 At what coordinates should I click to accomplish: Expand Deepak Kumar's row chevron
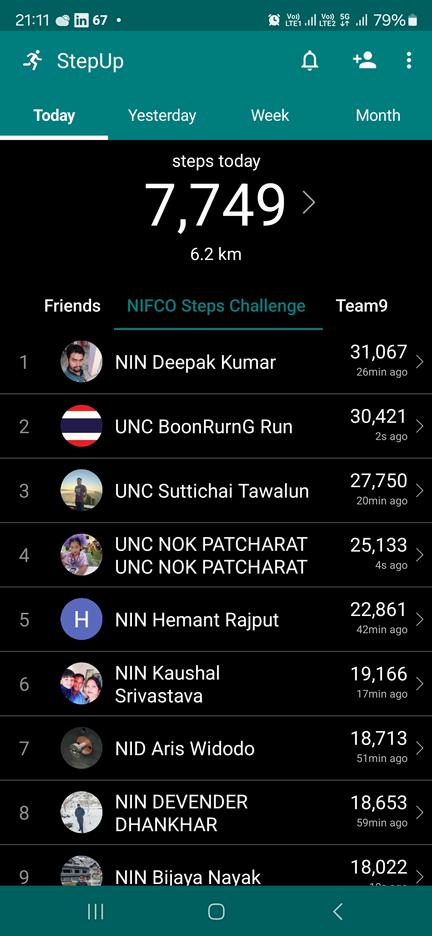pyautogui.click(x=419, y=362)
